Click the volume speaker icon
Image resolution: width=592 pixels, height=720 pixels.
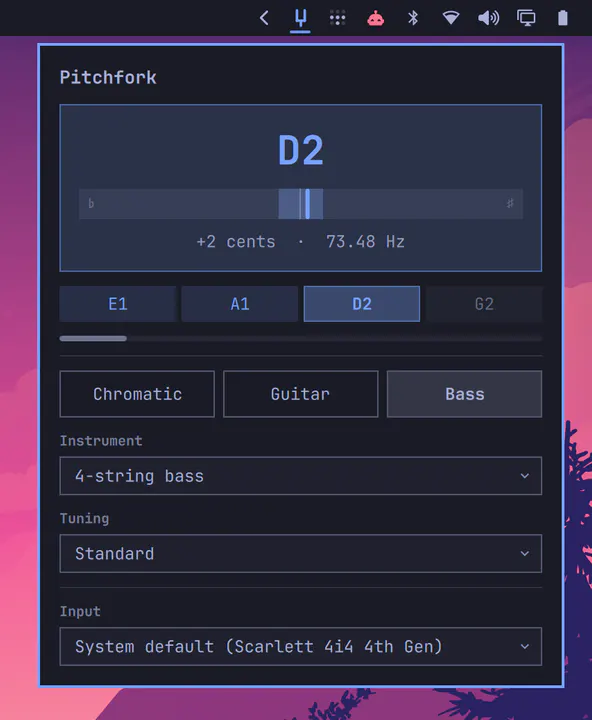pos(488,18)
